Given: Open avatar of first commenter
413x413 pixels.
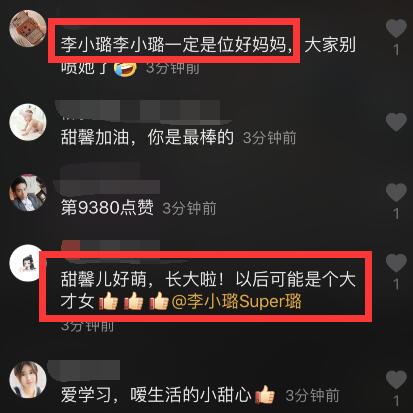Looking at the screenshot, I should click(x=28, y=28).
